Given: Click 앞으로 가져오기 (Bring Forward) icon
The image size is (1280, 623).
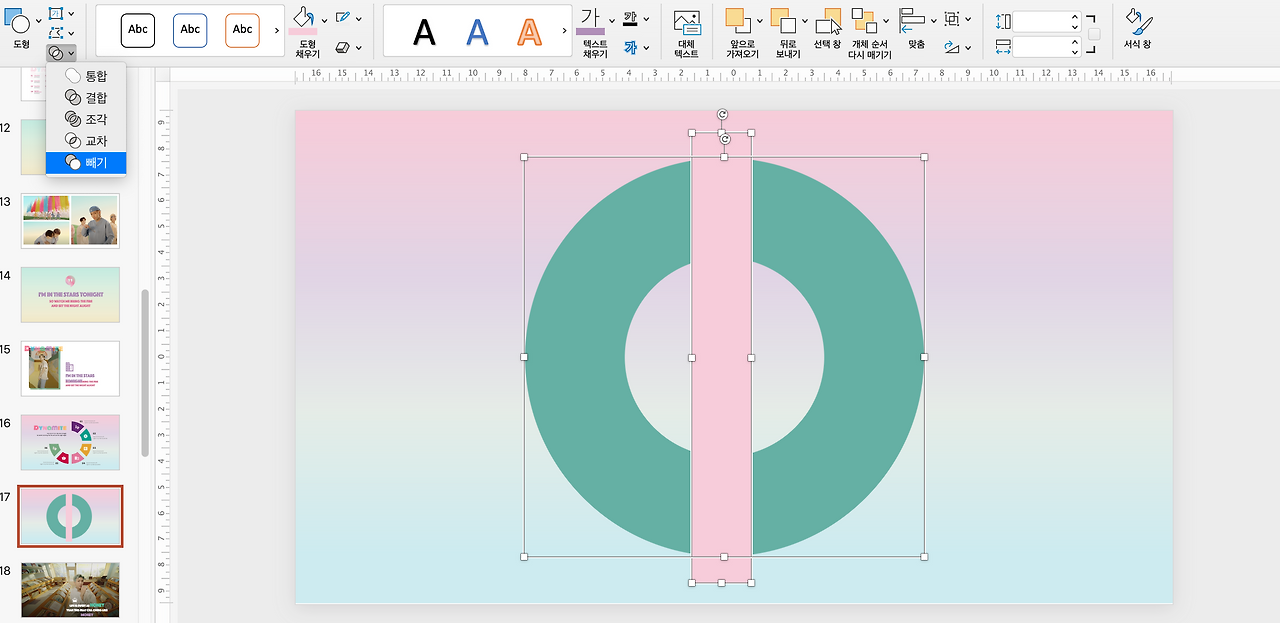Looking at the screenshot, I should click(x=738, y=21).
